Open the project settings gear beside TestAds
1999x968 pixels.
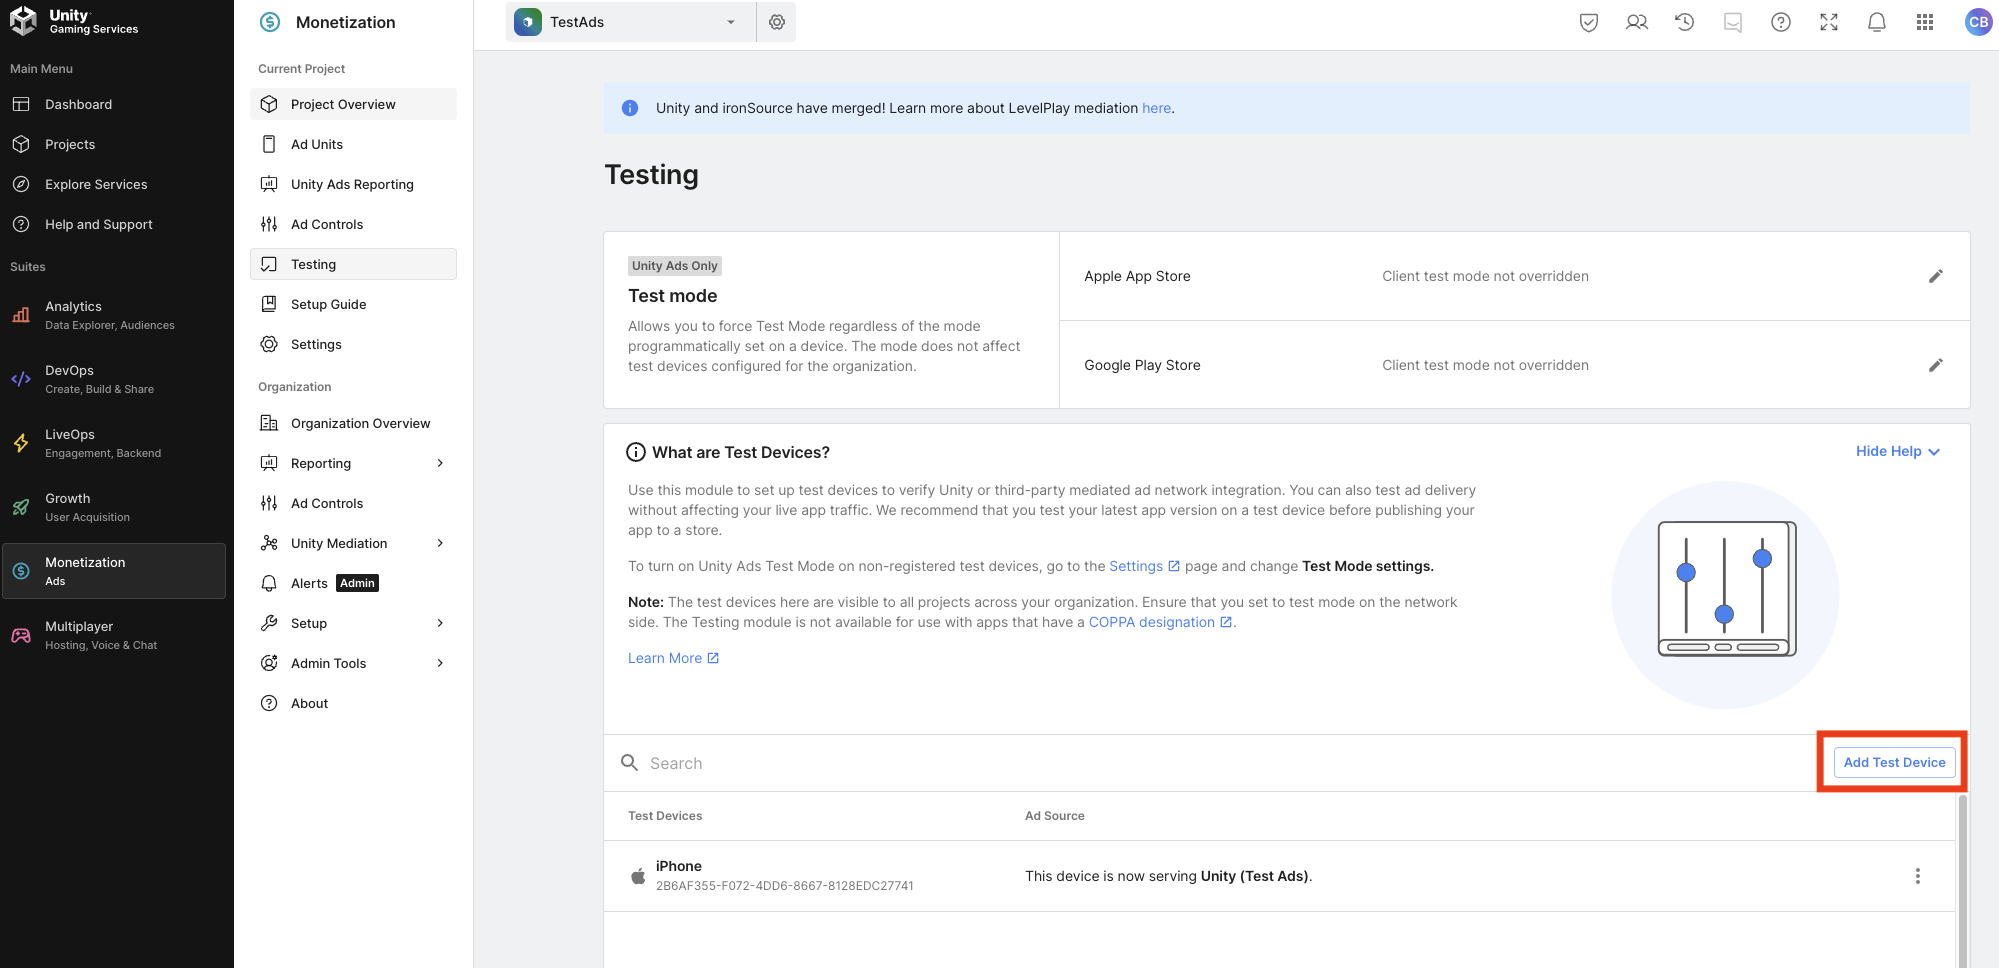pos(777,22)
